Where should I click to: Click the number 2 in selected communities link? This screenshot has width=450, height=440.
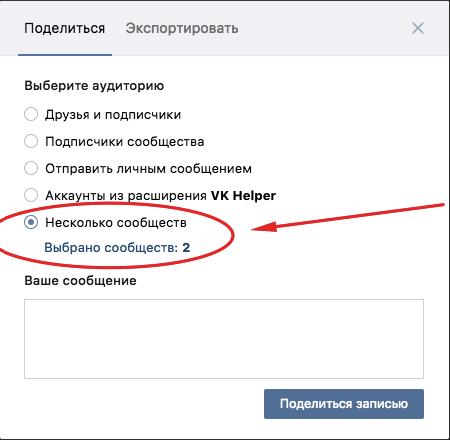[x=186, y=248]
